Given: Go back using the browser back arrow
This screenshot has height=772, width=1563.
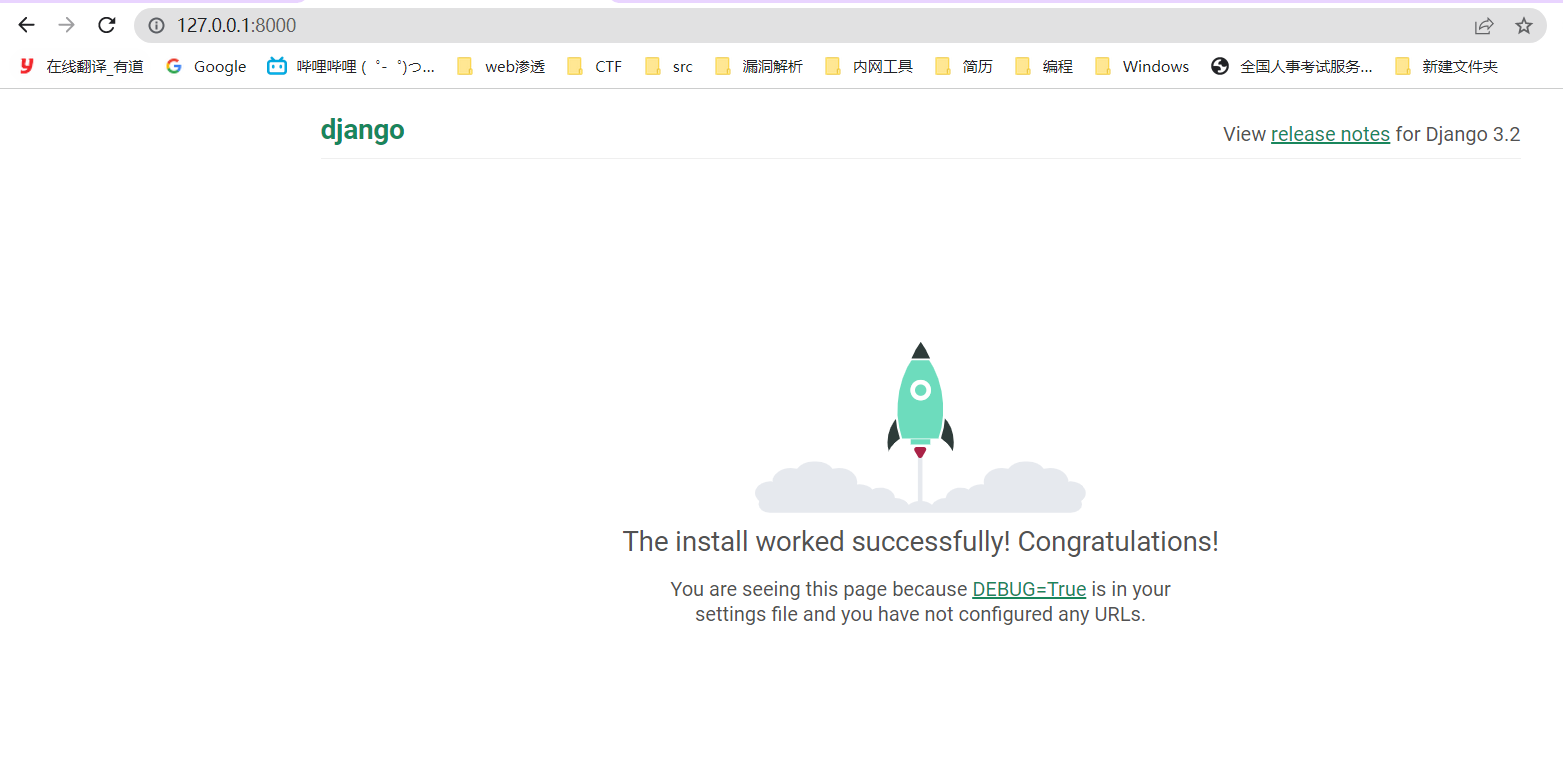Looking at the screenshot, I should pos(27,25).
